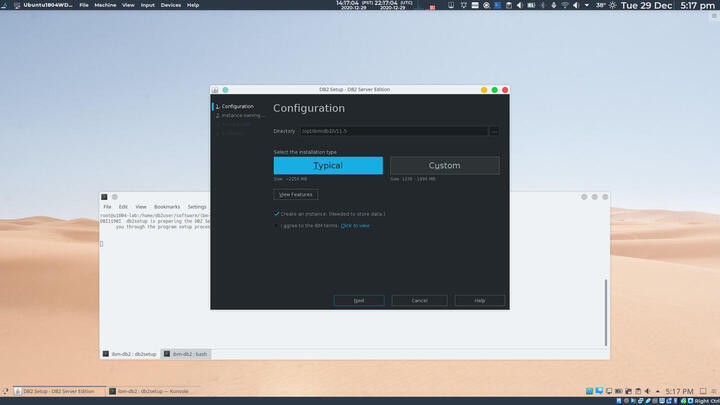Open the Konsole Settings menu

(197, 207)
